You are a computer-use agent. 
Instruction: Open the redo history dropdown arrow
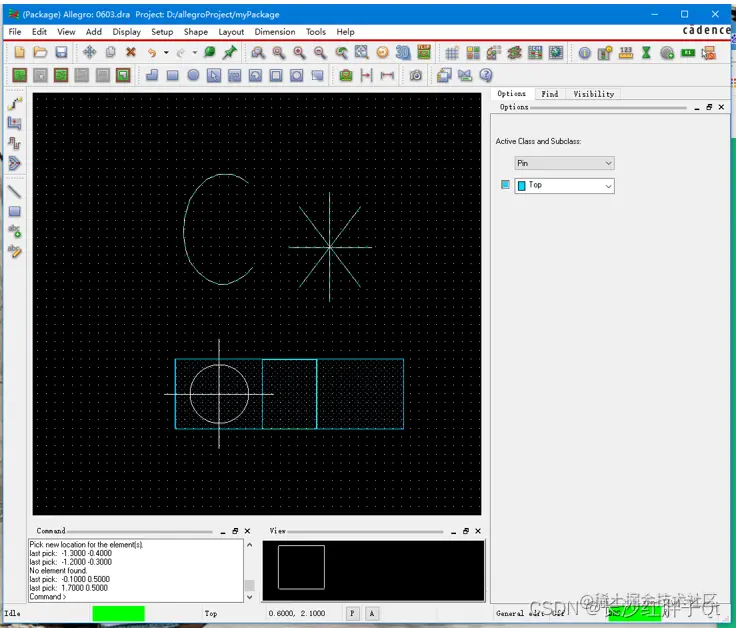194,53
